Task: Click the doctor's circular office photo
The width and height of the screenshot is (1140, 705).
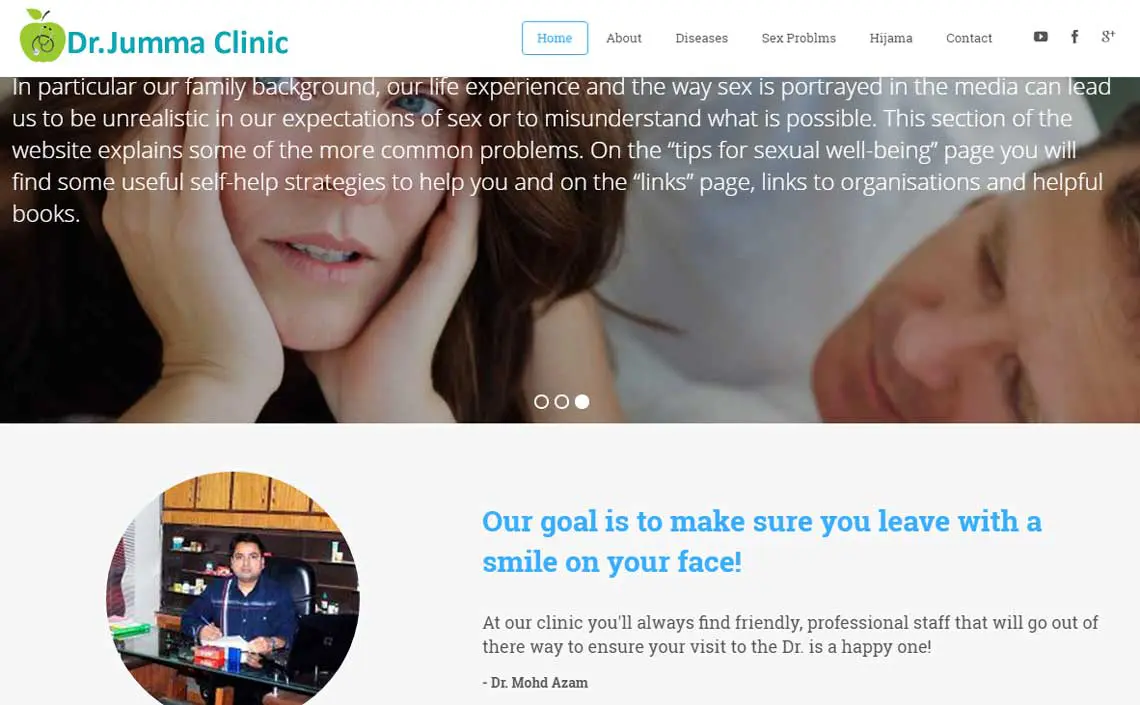Action: (x=233, y=589)
